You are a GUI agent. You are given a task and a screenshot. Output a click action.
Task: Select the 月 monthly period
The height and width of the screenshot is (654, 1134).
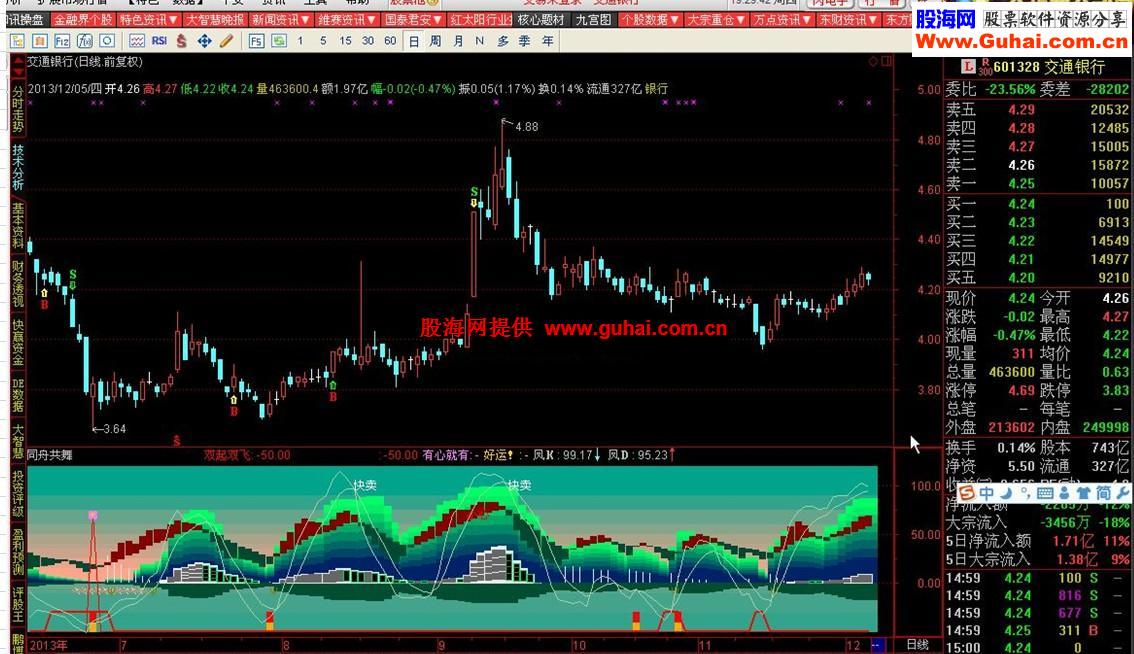pos(458,41)
